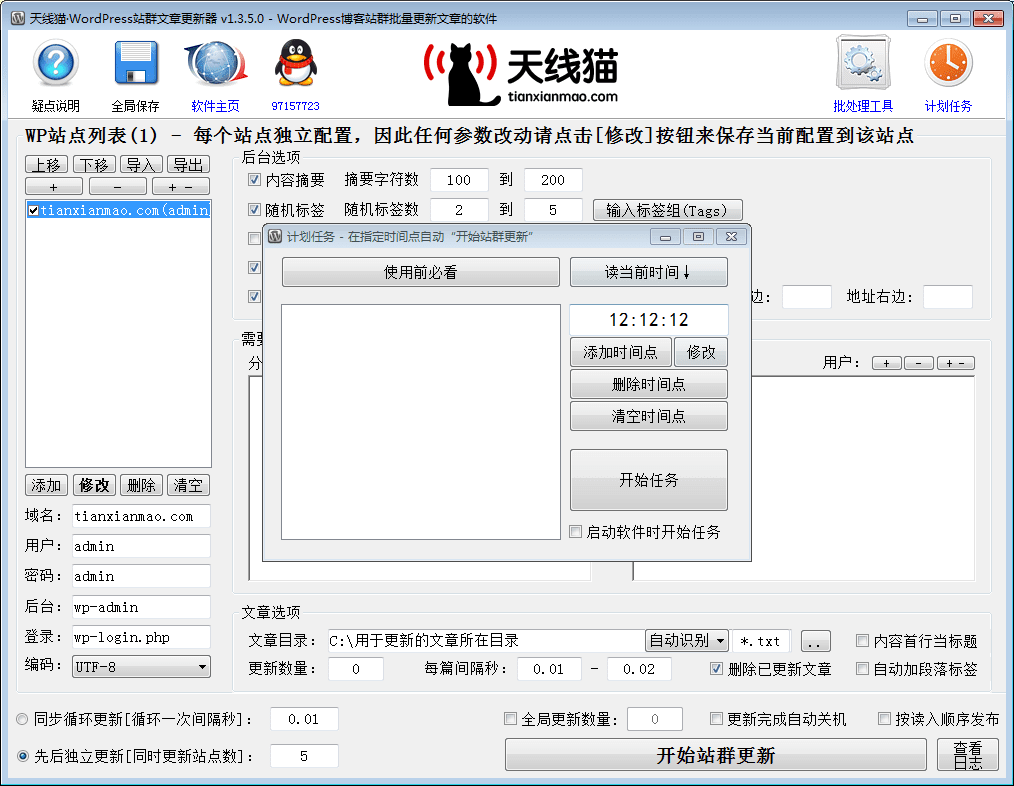This screenshot has width=1014, height=786.
Task: Click the 删除 site button
Action: (x=141, y=485)
